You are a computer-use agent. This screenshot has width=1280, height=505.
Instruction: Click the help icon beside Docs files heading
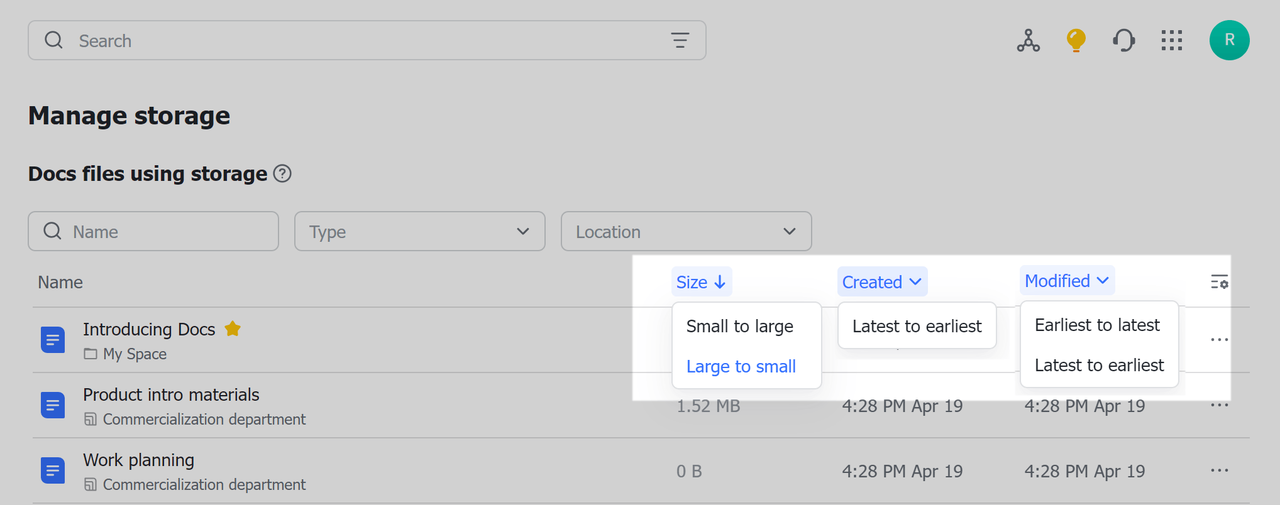(x=282, y=174)
